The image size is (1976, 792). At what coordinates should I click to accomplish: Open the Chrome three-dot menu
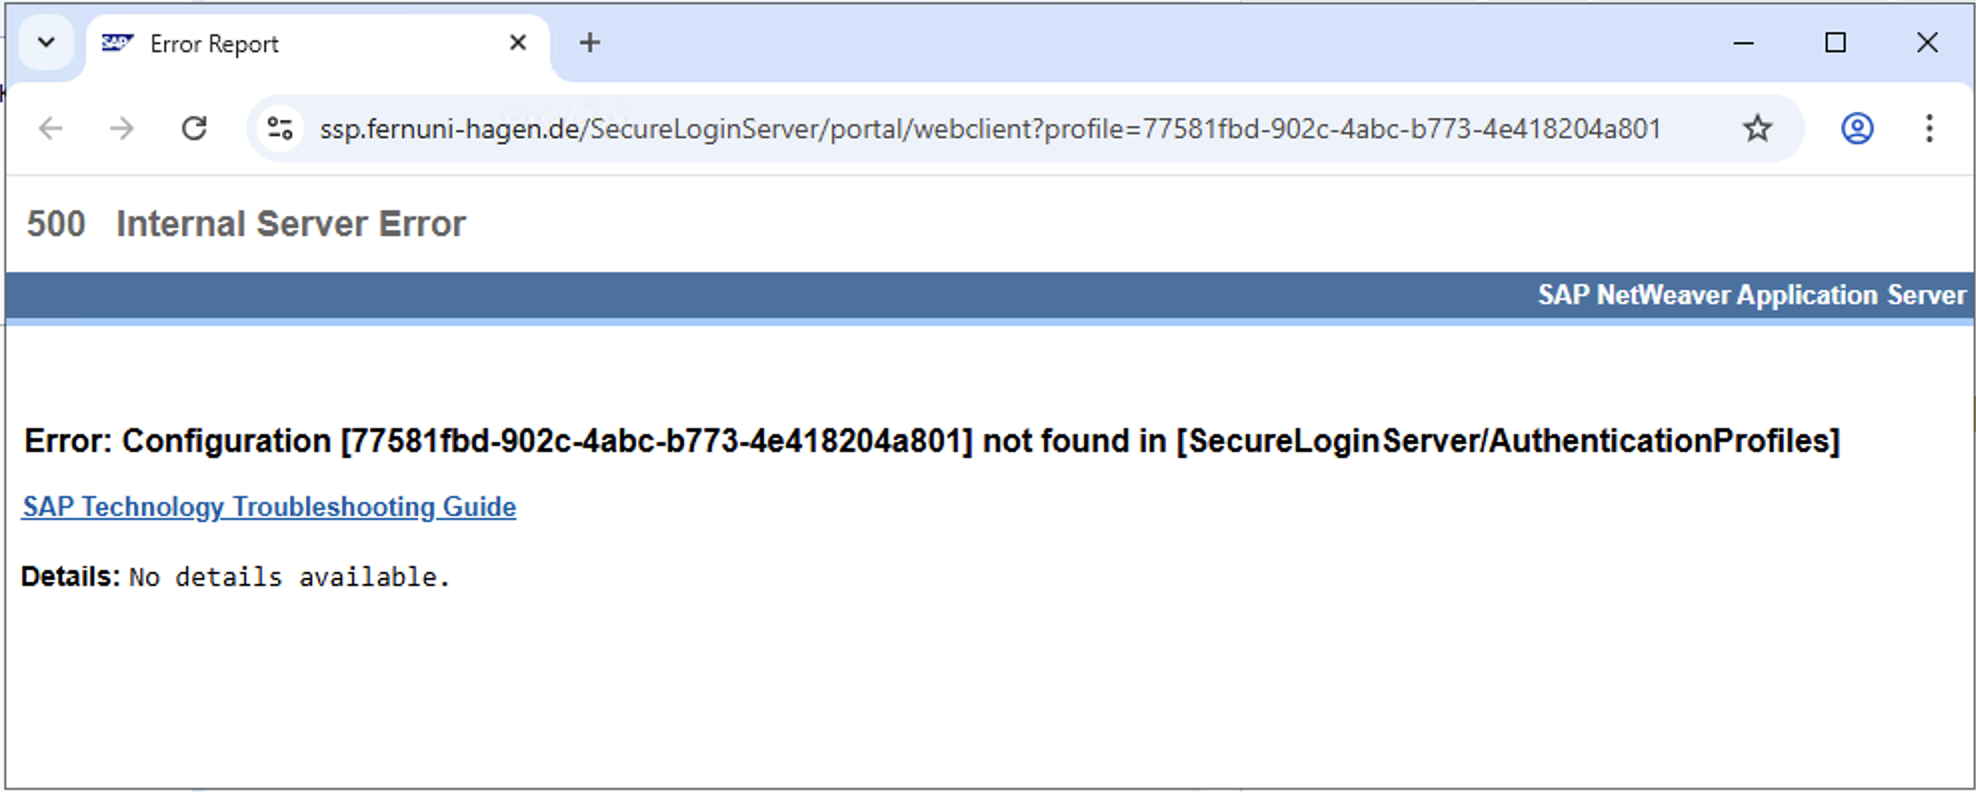pyautogui.click(x=1929, y=129)
